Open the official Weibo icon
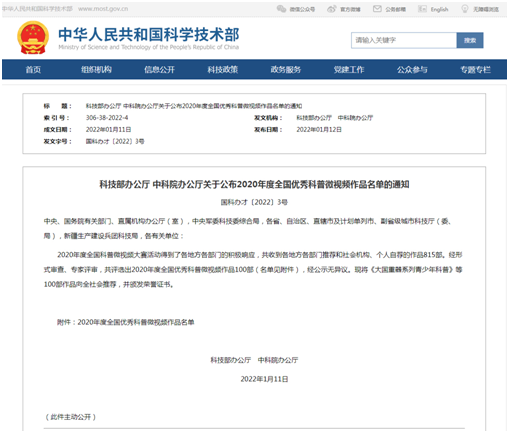Image resolution: width=509 pixels, height=433 pixels. point(332,9)
